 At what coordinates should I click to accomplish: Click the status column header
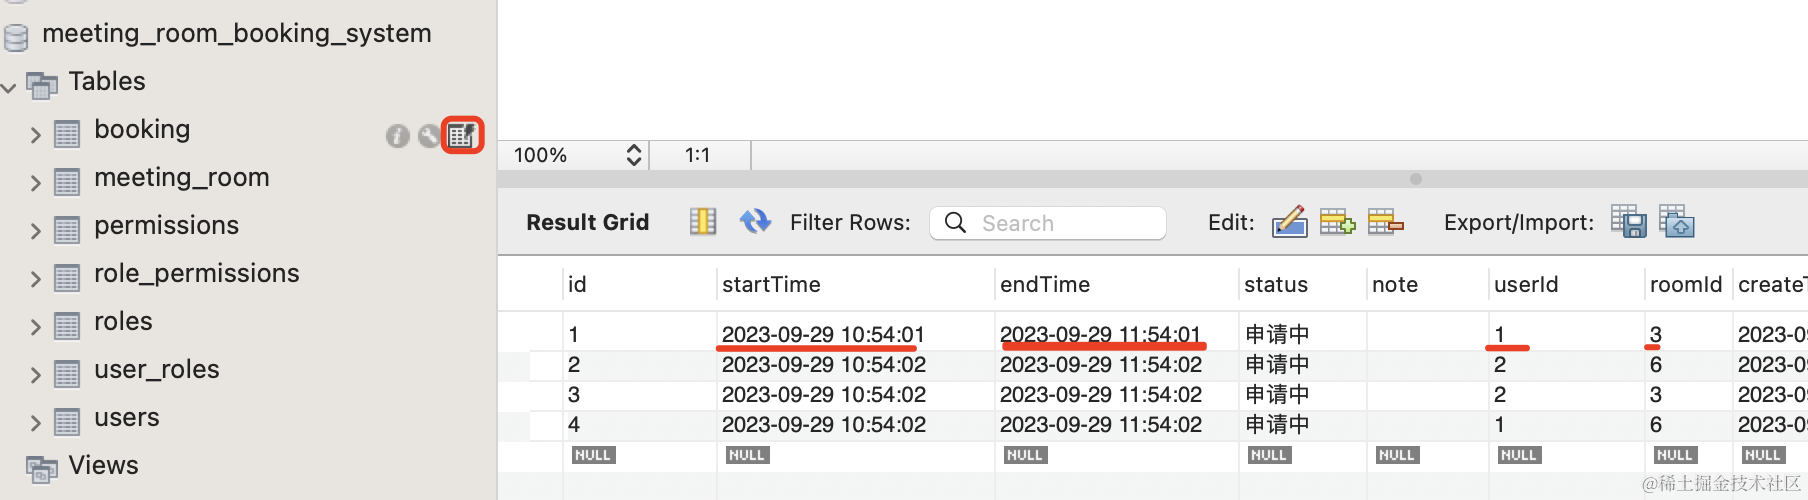1275,285
